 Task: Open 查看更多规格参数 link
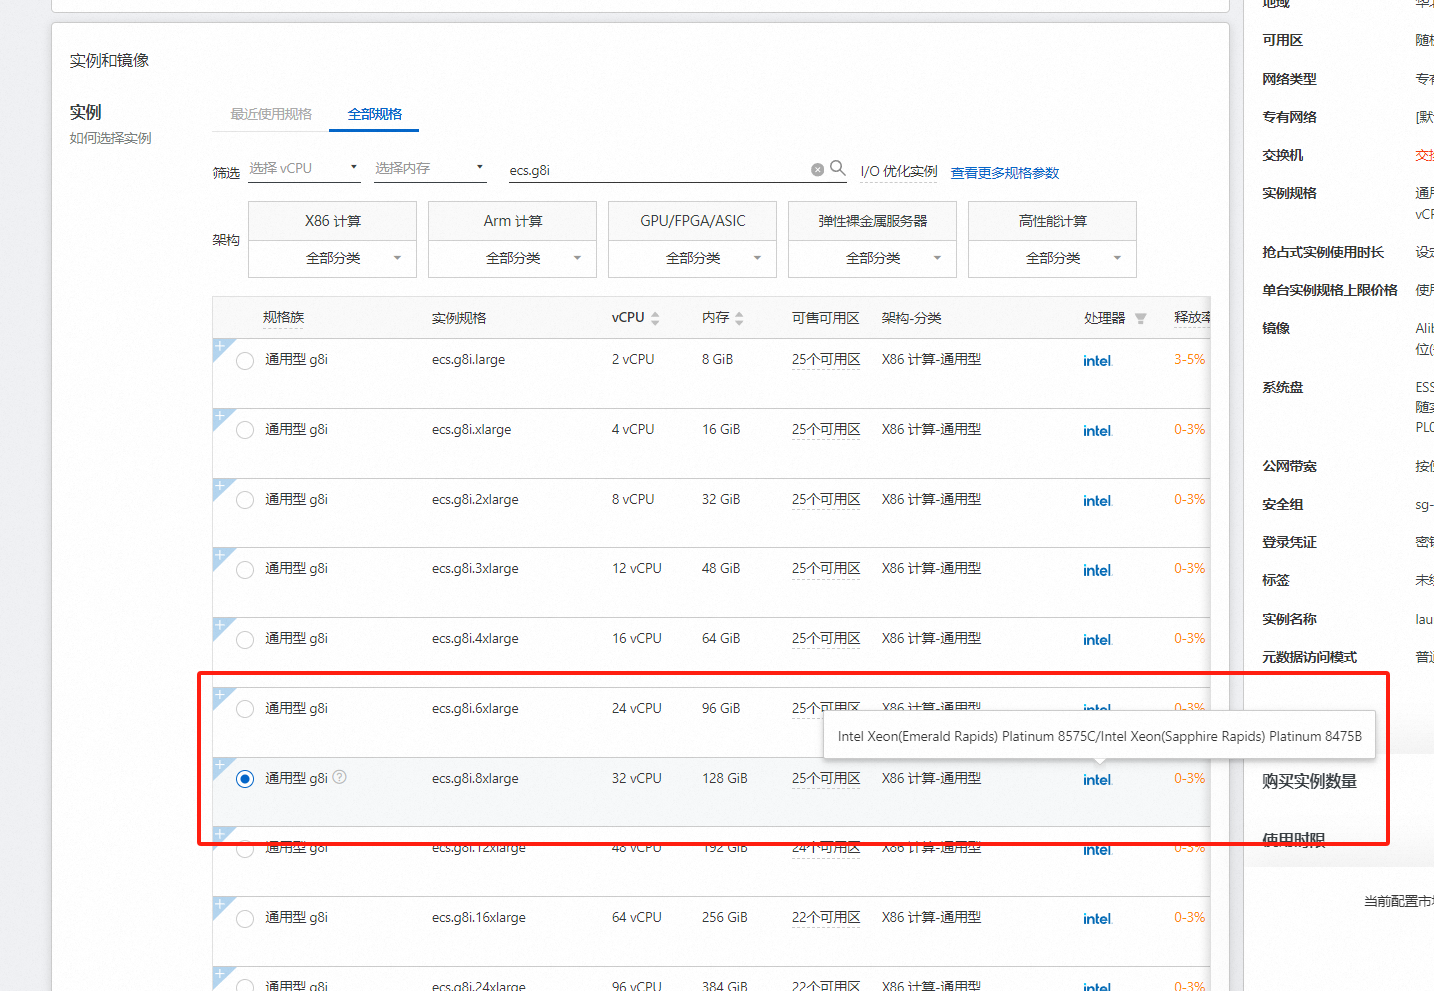pyautogui.click(x=1004, y=173)
